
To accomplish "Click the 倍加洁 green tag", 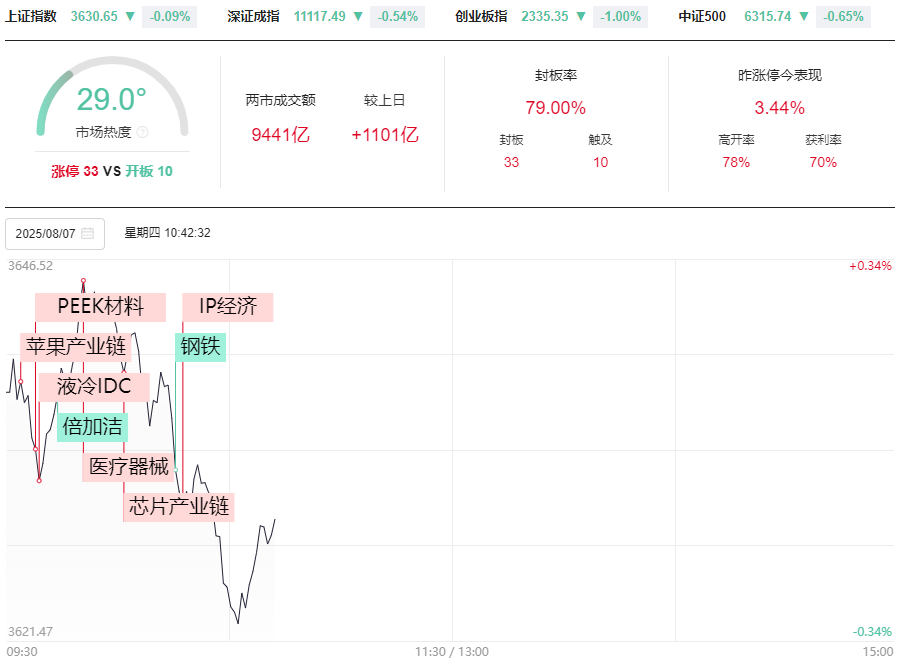I will (92, 427).
